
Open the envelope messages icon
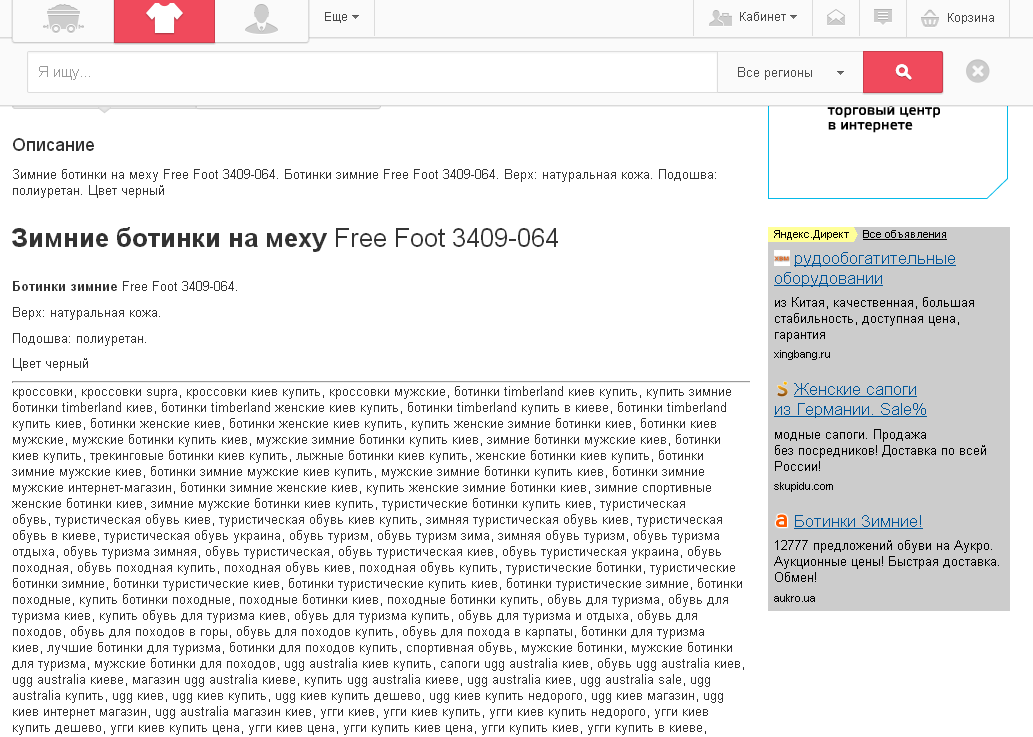click(836, 17)
